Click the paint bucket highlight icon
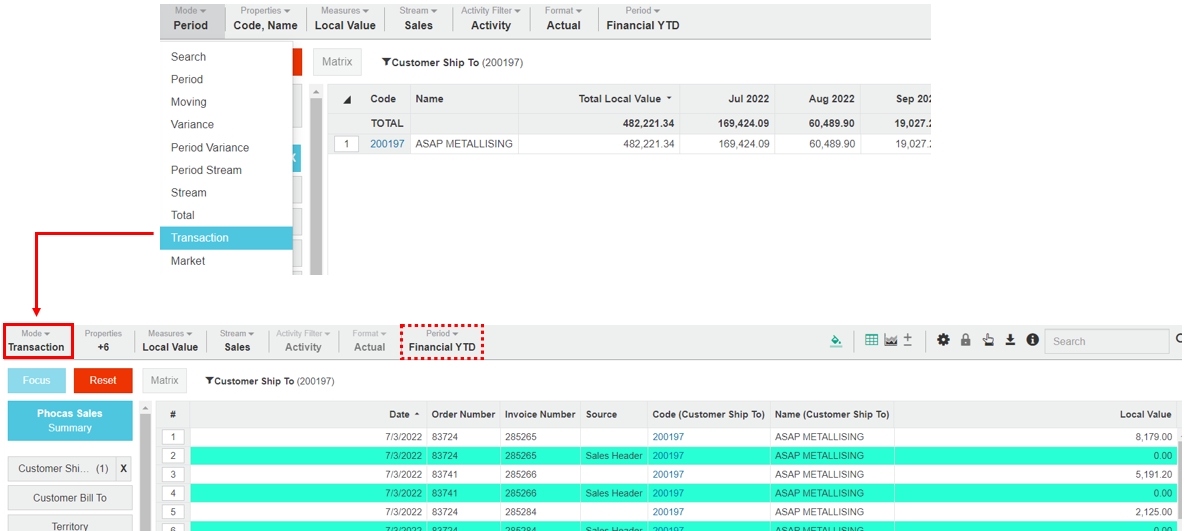The image size is (1189, 531). point(836,341)
